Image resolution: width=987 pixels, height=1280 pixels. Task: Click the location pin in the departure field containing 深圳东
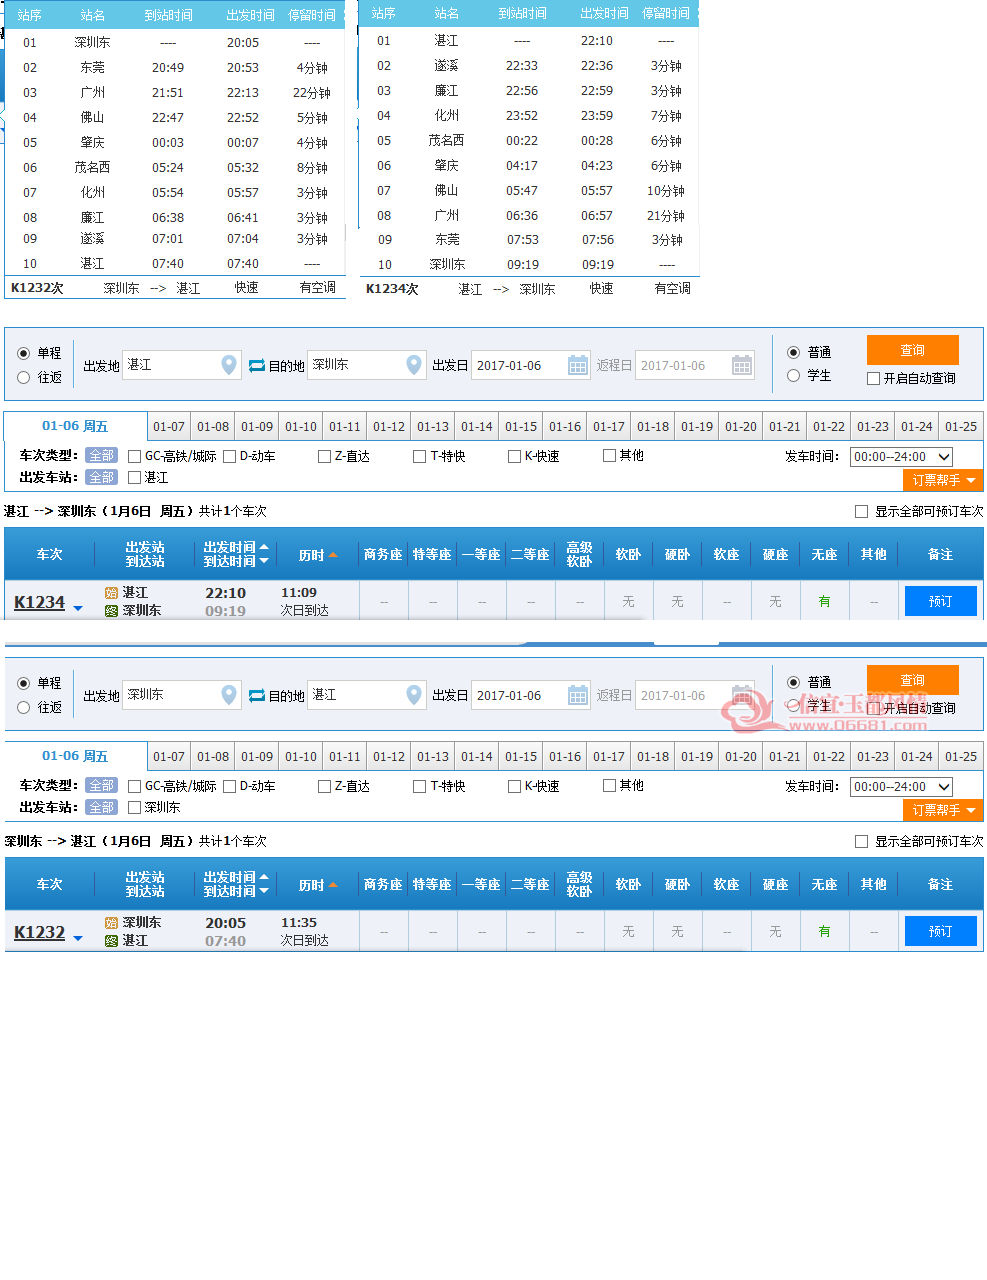tap(229, 696)
